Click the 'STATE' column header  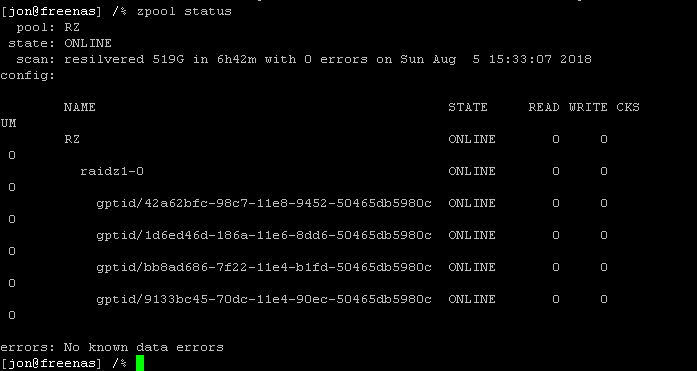[468, 108]
